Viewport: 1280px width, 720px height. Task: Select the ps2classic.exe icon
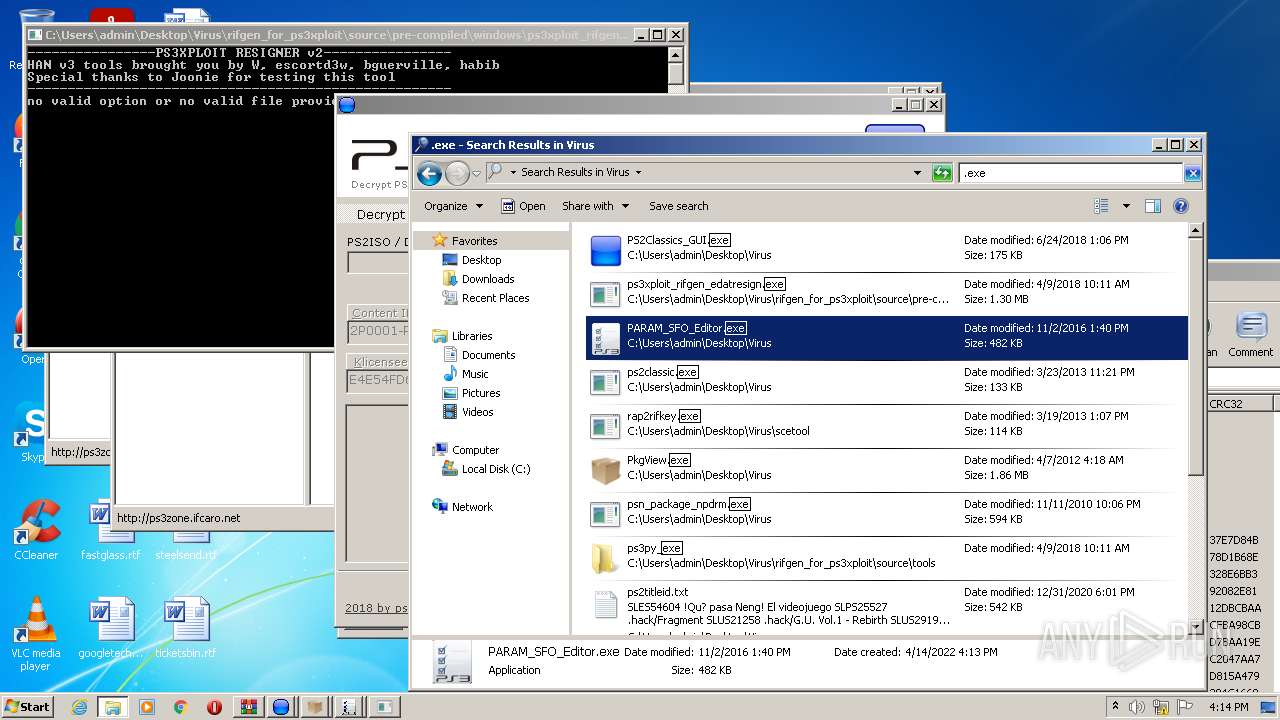606,382
